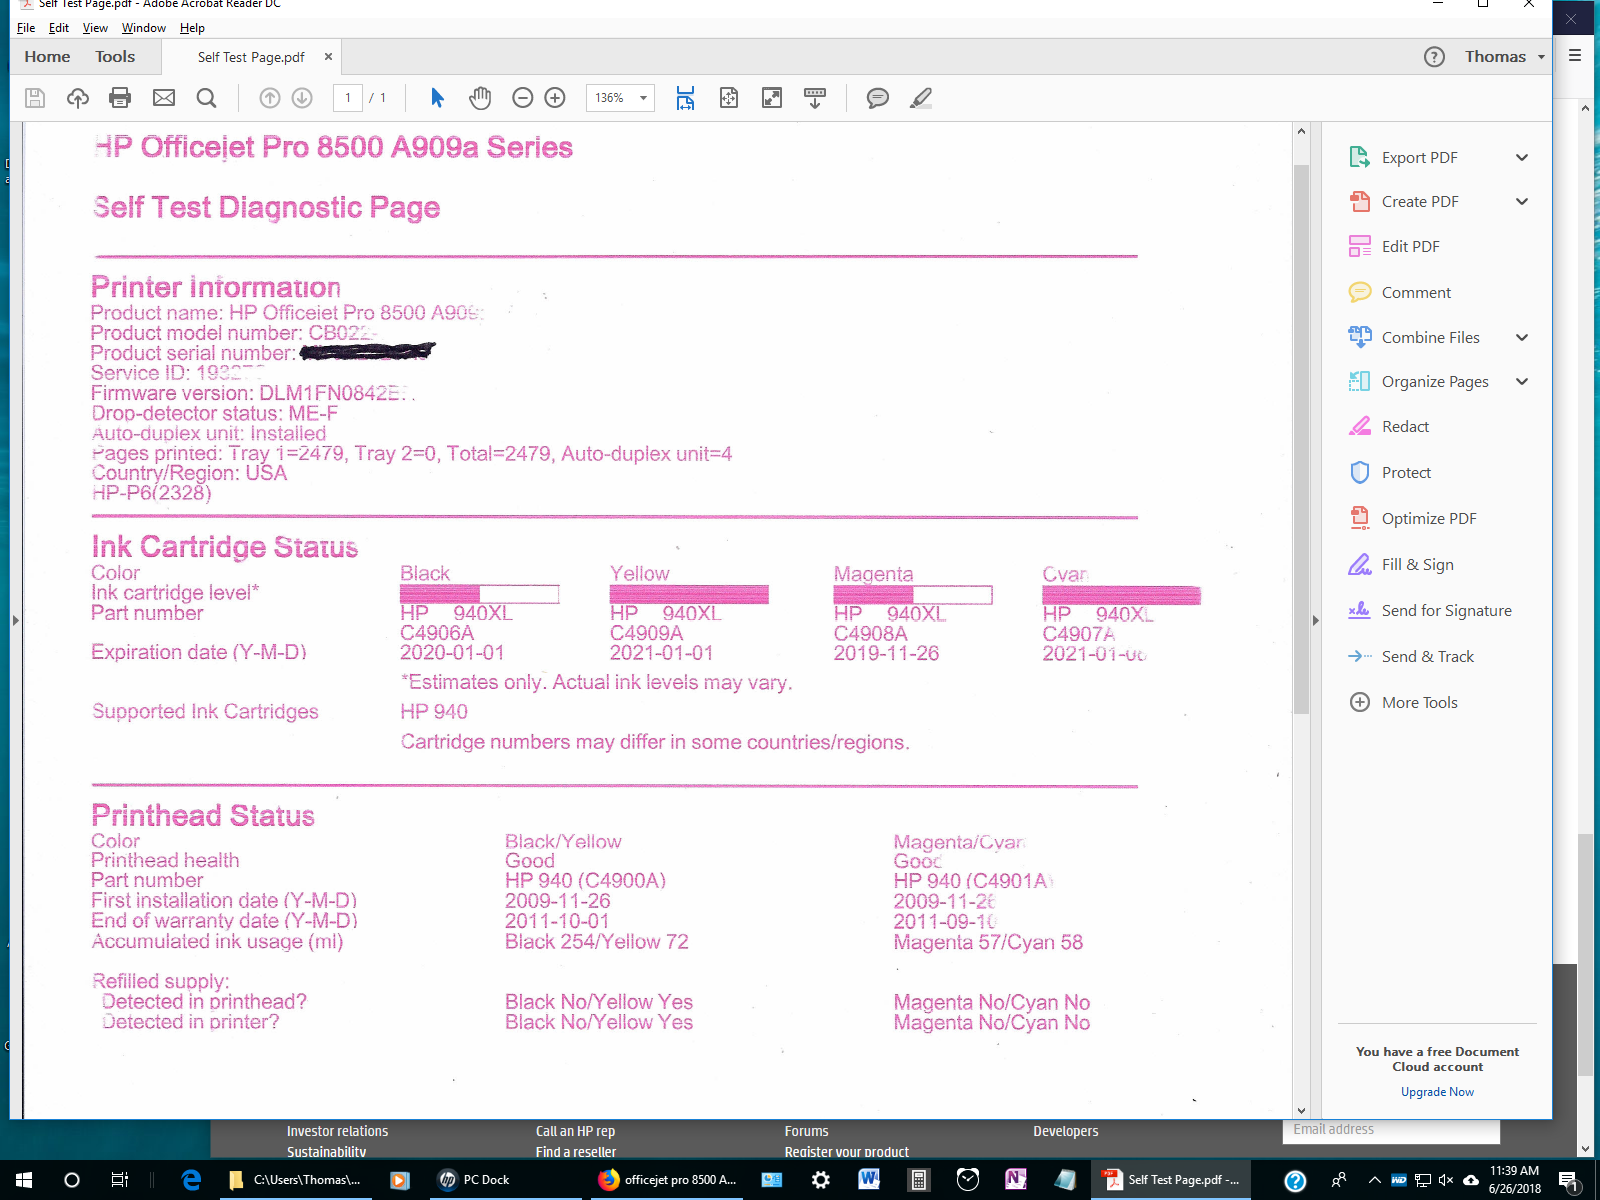Expand the Combine Files chevron

pos(1521,338)
